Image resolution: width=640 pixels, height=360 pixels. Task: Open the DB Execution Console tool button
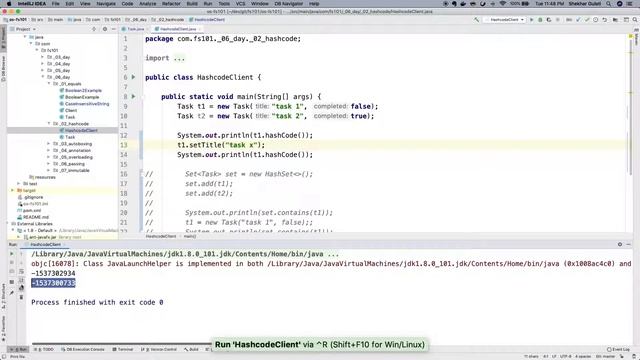tap(83, 349)
